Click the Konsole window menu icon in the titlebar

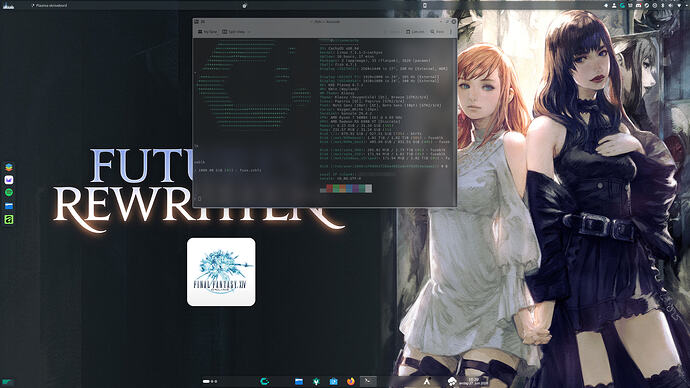pos(197,21)
